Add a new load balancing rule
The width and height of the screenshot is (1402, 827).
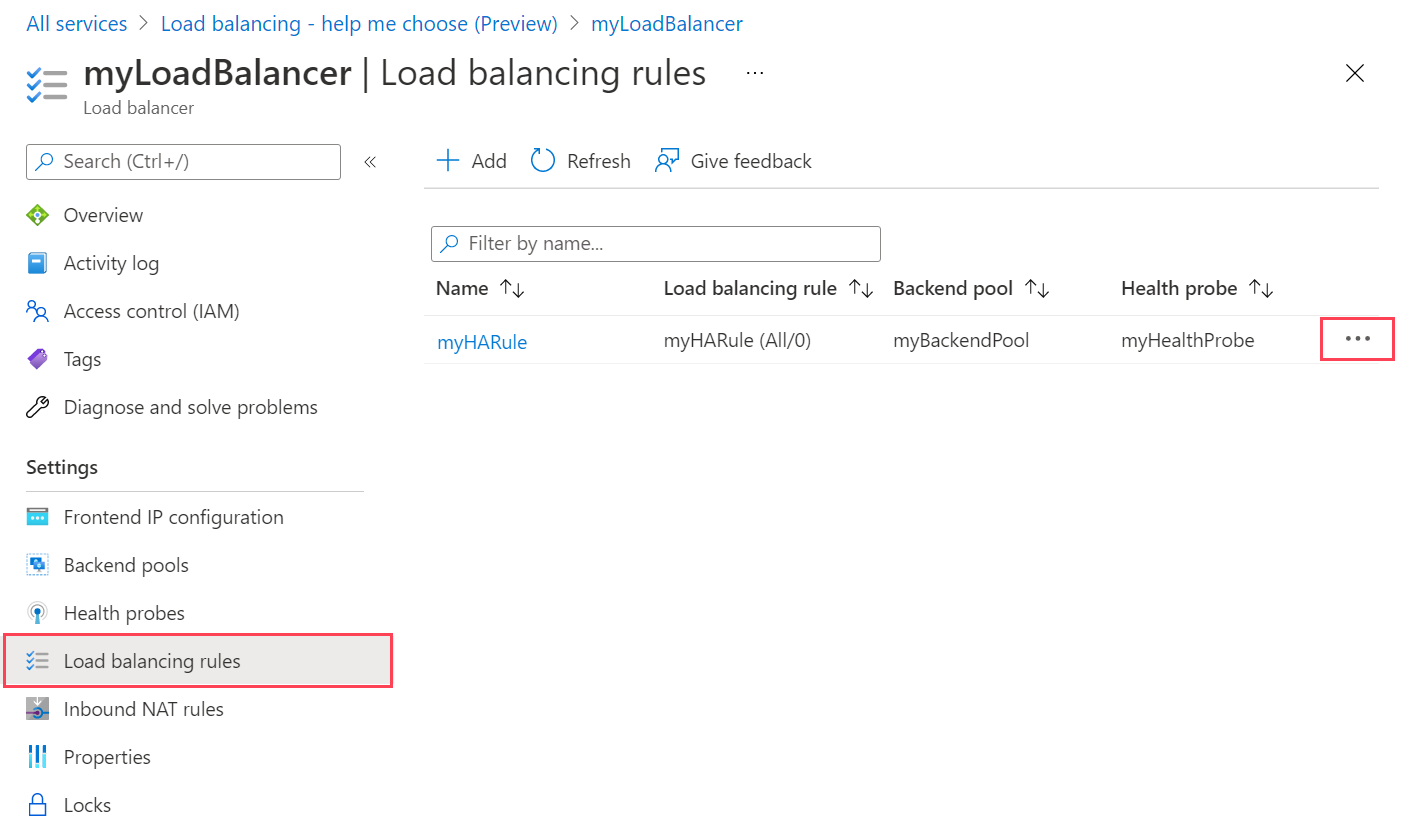(472, 161)
